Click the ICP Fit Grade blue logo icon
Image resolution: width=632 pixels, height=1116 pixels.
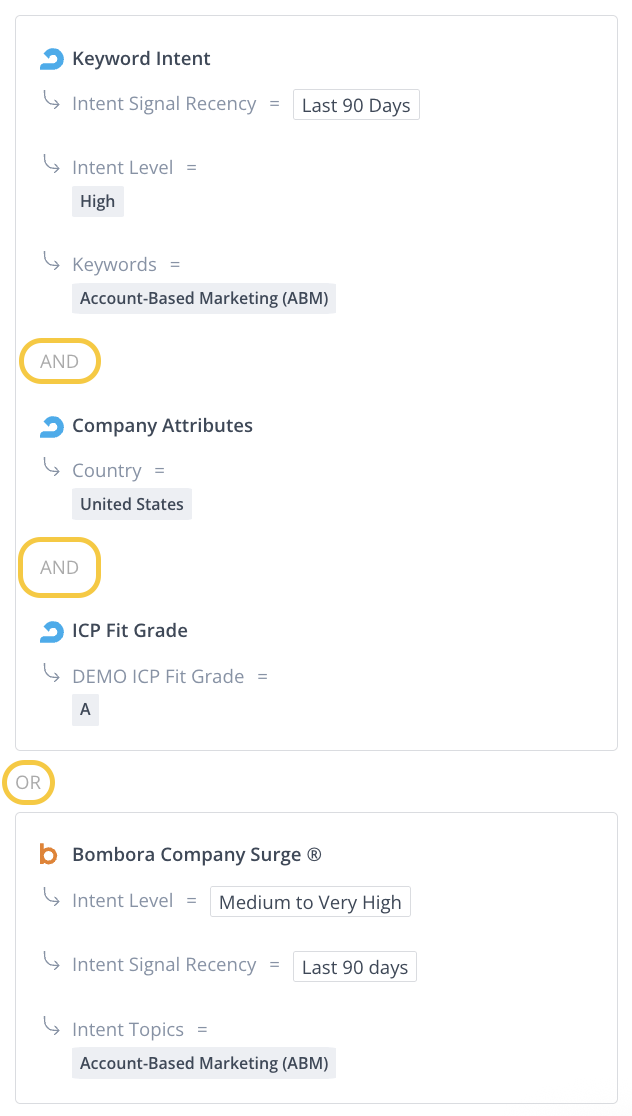coord(51,632)
